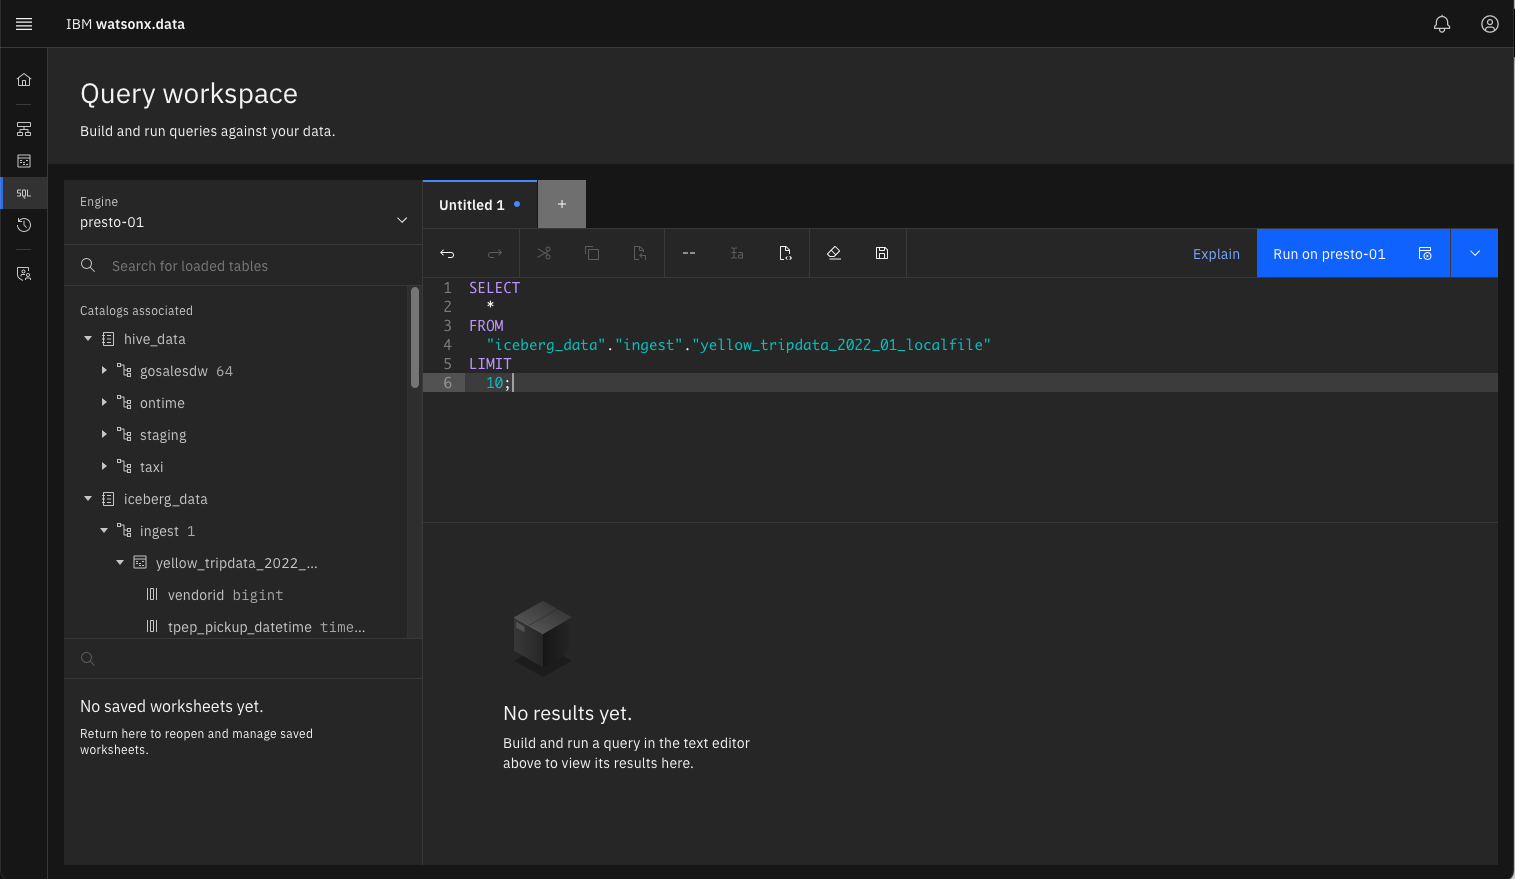Screen dimensions: 1515x879
Task: Redo the editor change
Action: coord(495,253)
